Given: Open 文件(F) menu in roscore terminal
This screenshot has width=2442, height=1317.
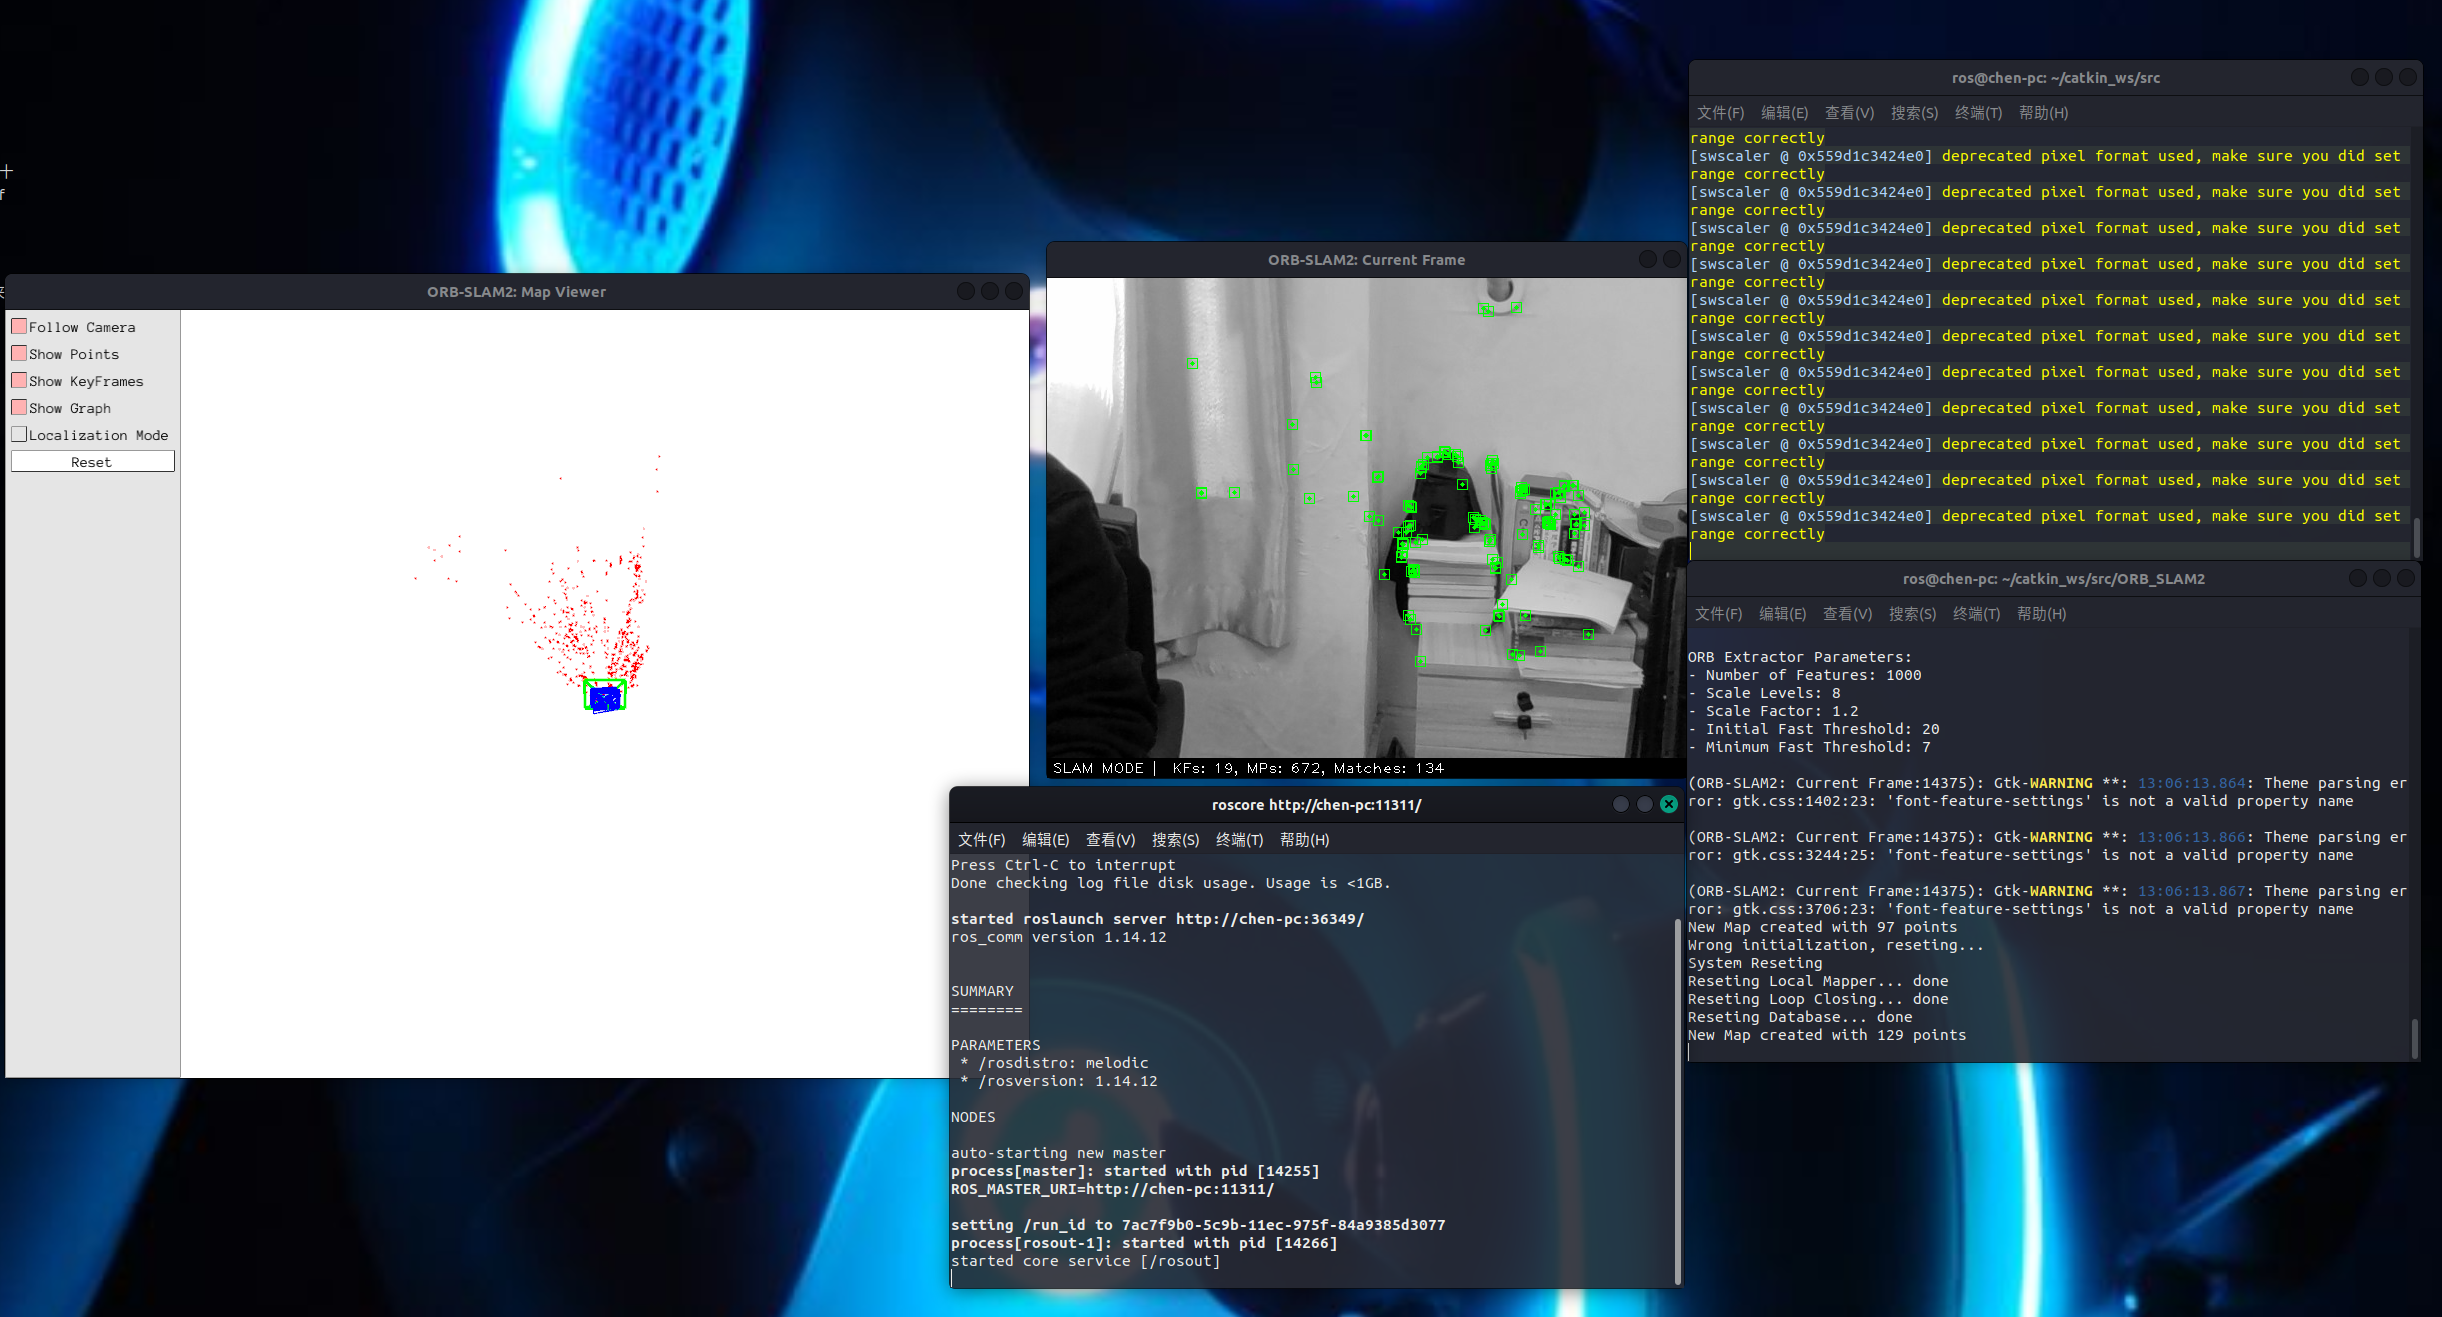Looking at the screenshot, I should pyautogui.click(x=980, y=840).
